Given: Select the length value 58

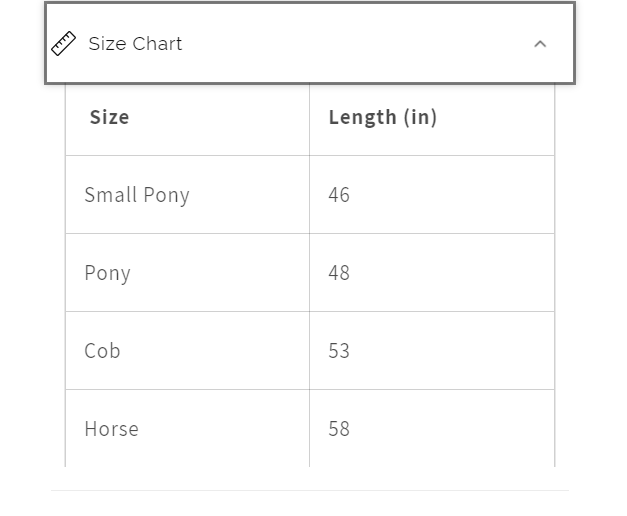Looking at the screenshot, I should [339, 429].
